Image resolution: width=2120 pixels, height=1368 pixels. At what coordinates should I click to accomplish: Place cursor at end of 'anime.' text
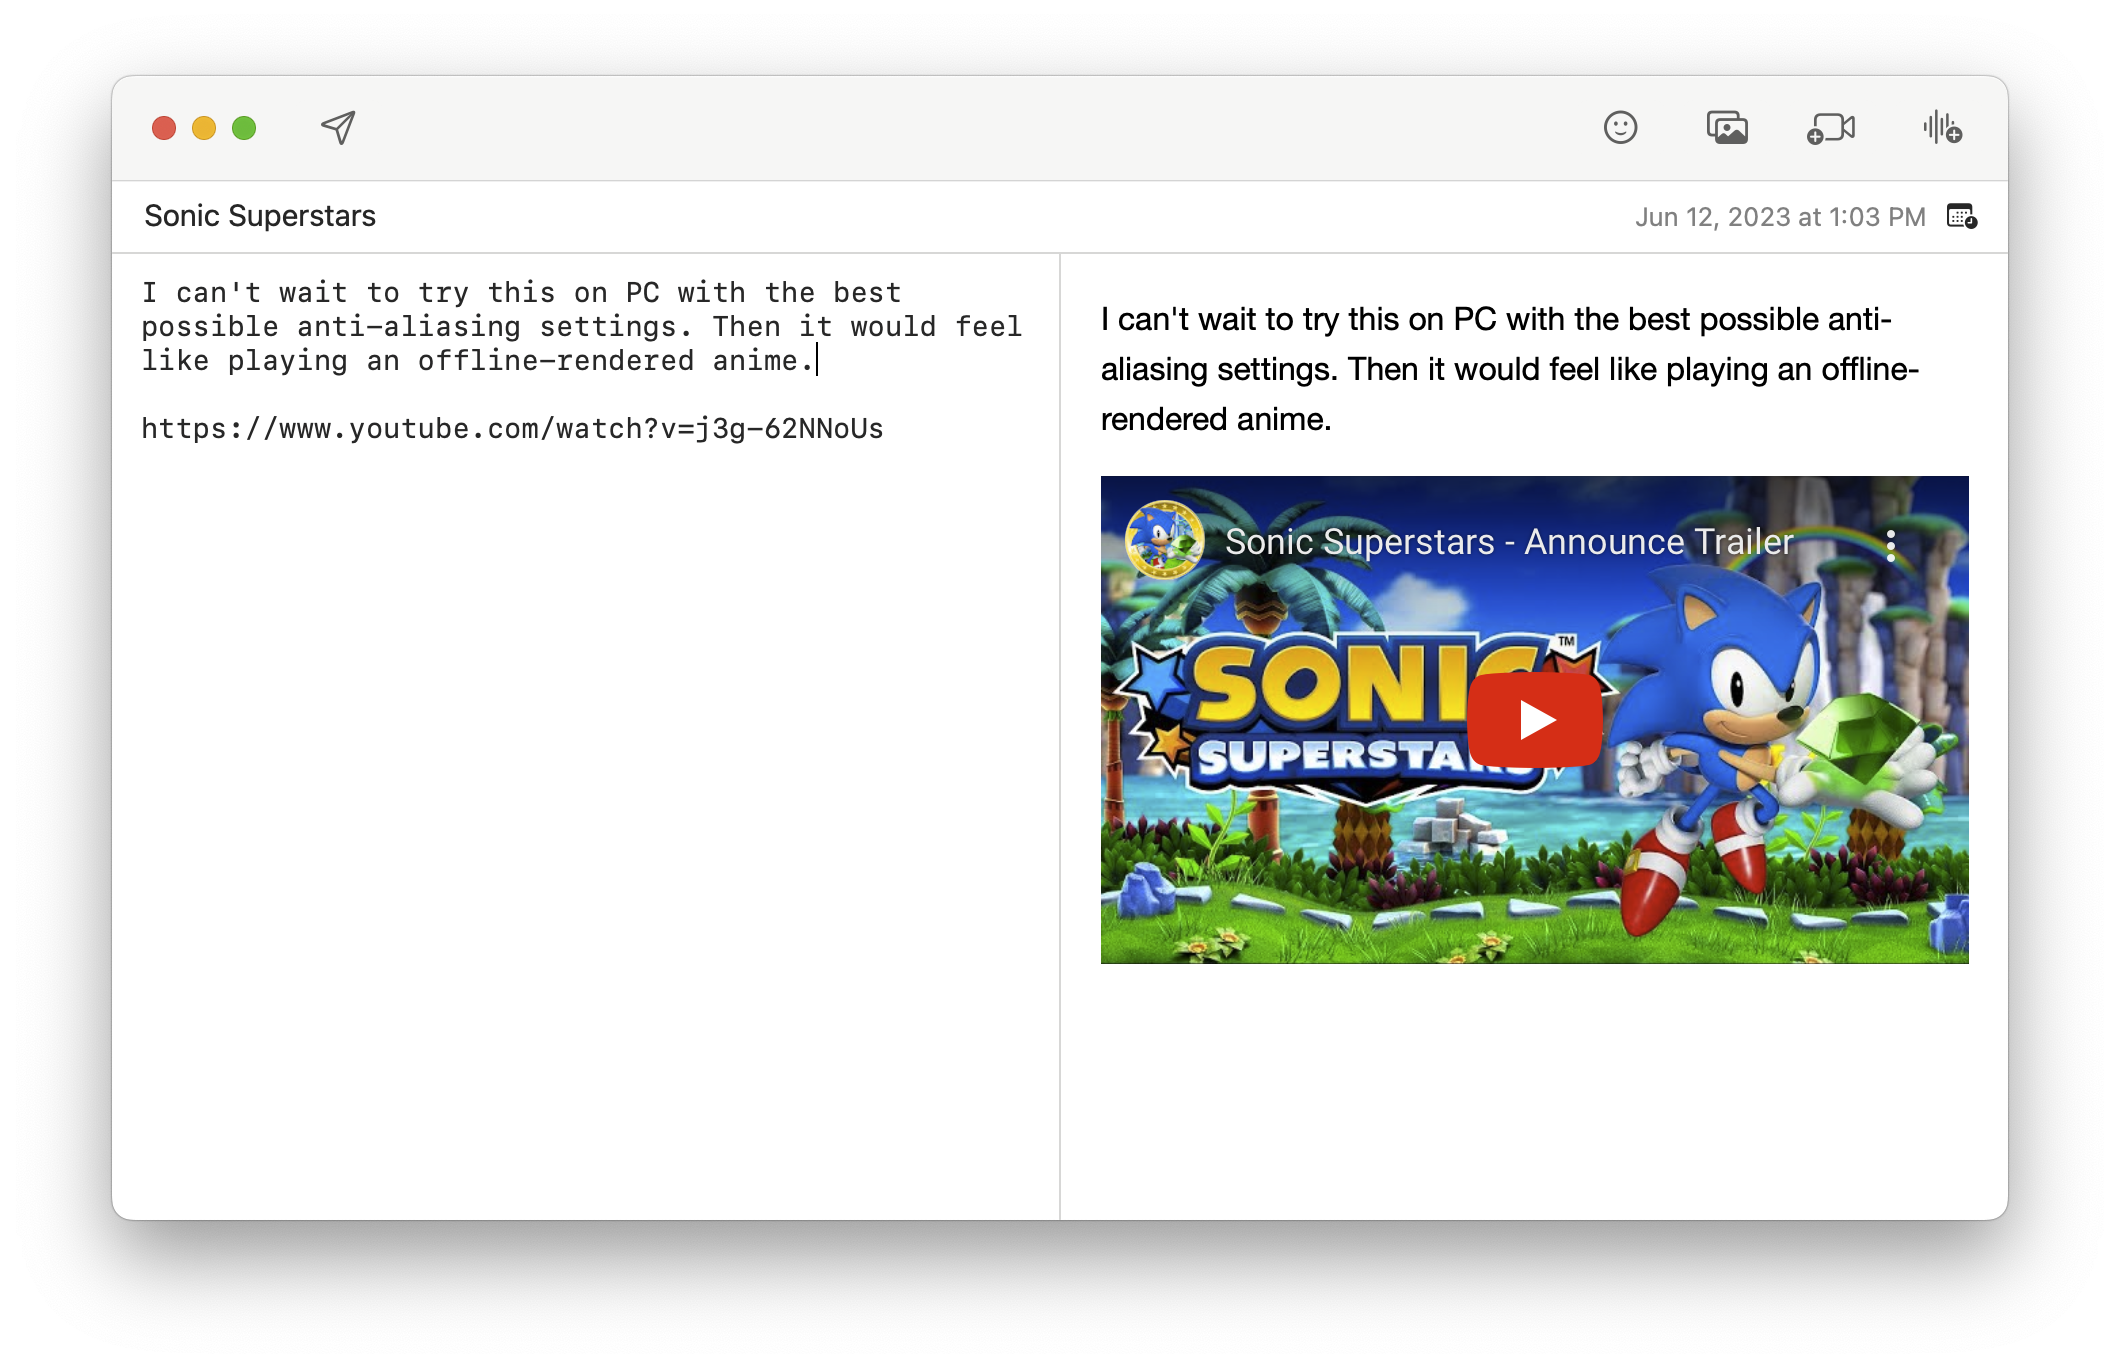(x=817, y=361)
